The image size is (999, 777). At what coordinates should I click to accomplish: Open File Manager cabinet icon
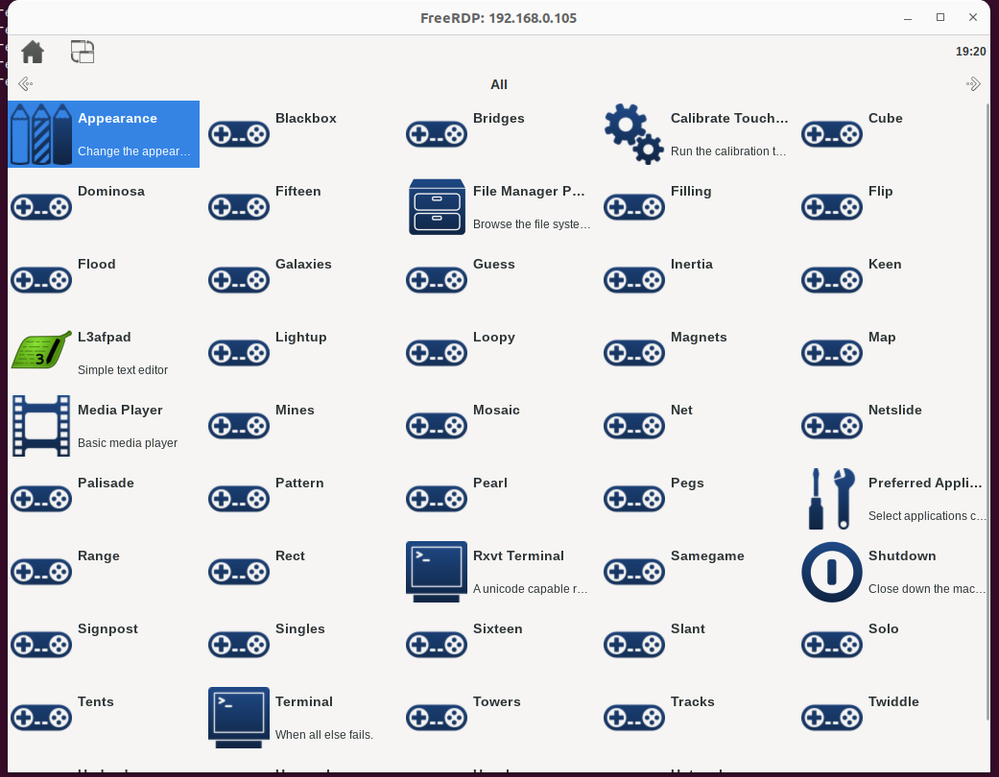436,207
